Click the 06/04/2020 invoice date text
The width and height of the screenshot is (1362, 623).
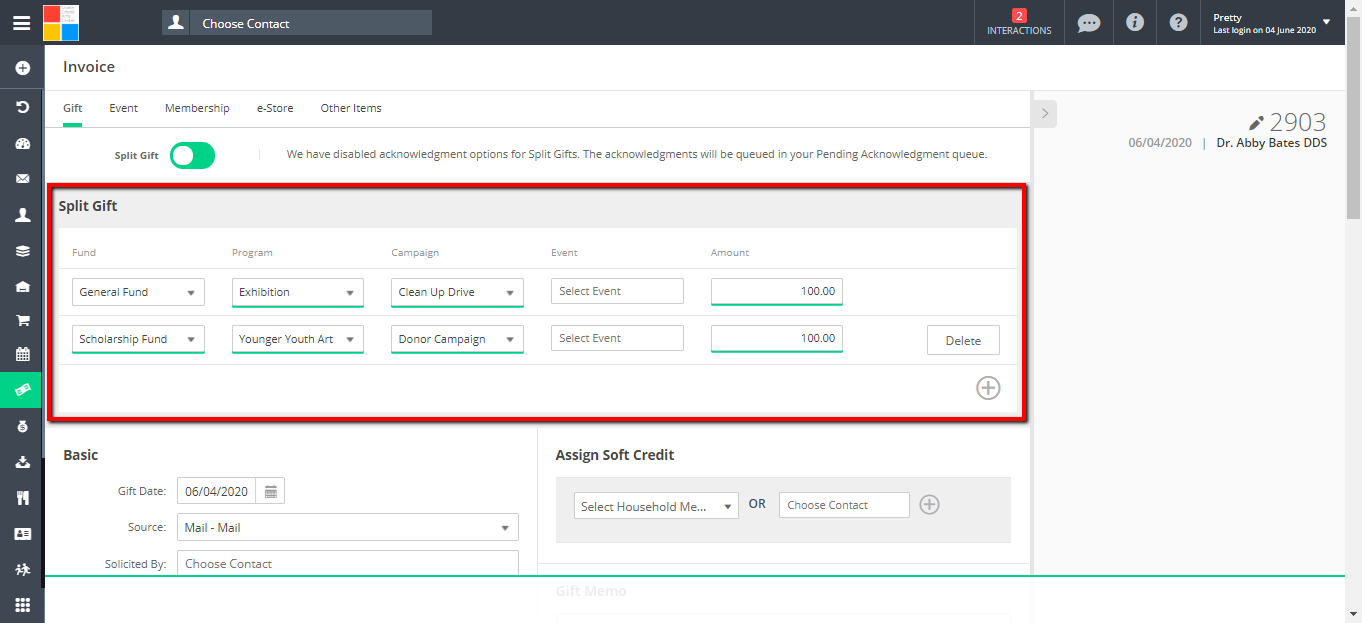click(1160, 143)
